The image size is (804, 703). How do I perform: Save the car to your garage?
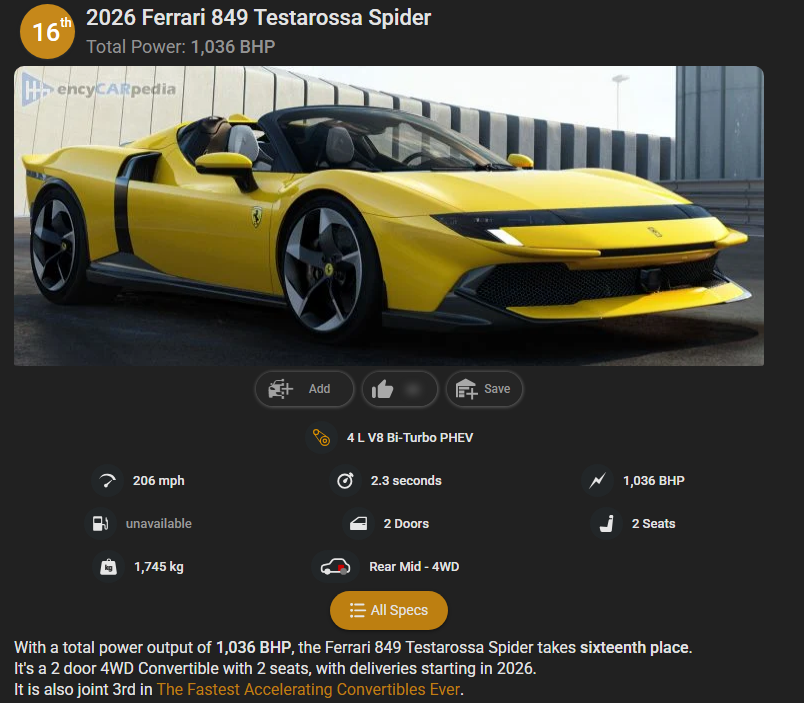pyautogui.click(x=484, y=389)
